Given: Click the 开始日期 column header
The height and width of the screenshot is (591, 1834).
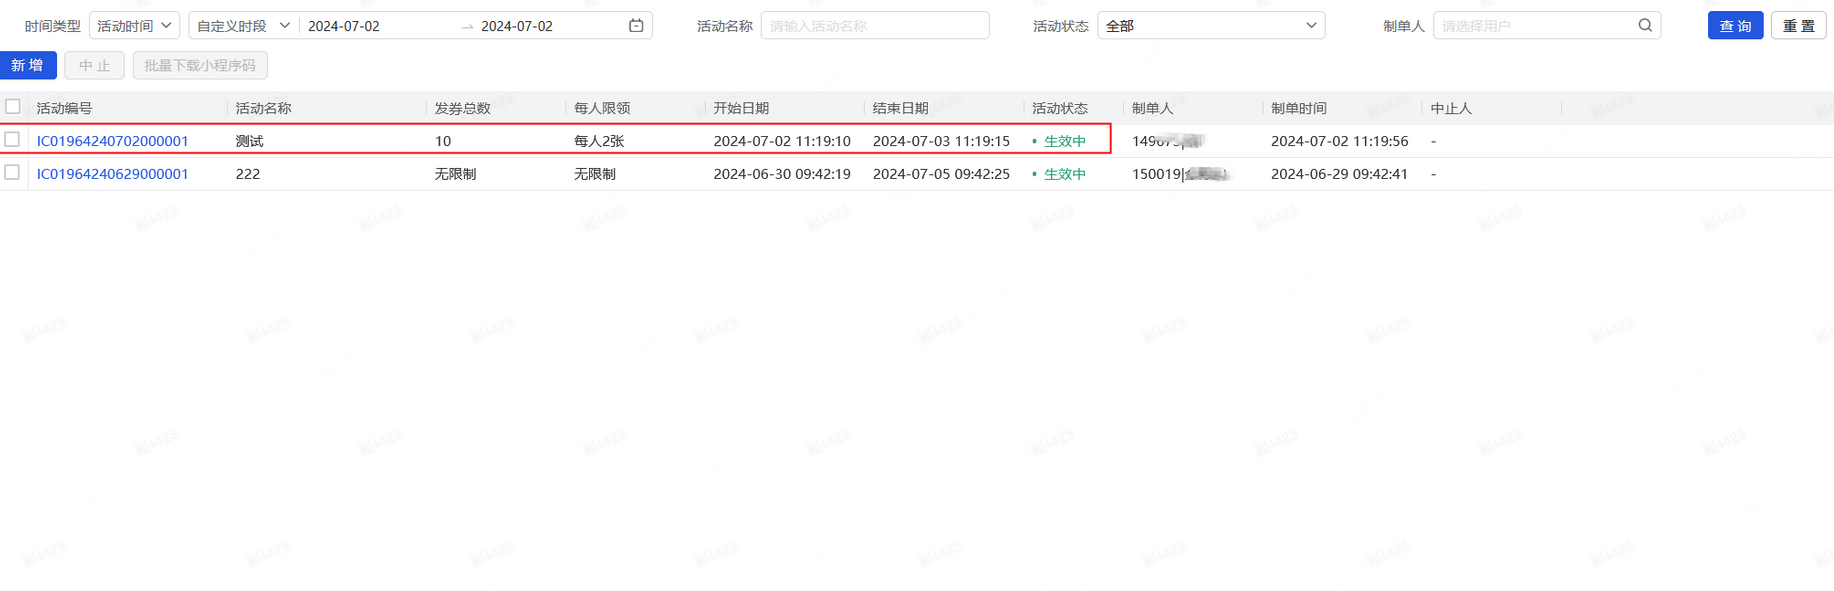Looking at the screenshot, I should pos(741,108).
